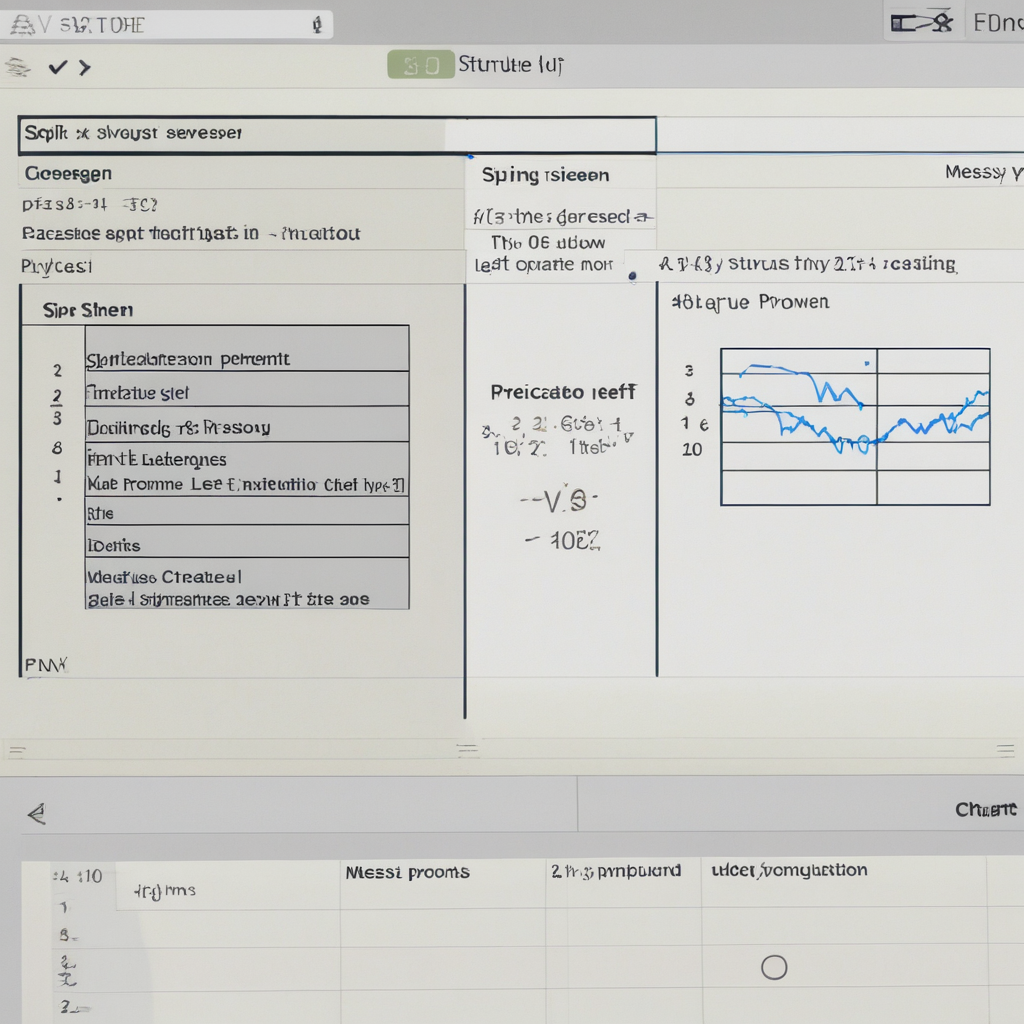Viewport: 1024px width, 1024px height.
Task: Click the 'Left opiarte mon' cell
Action: pos(543,264)
